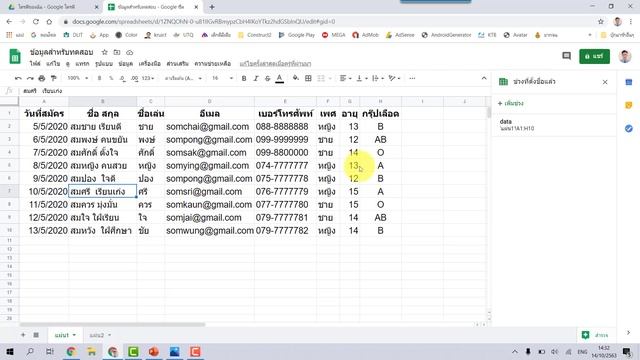Screen dimensions: 640x360
Task: Open the 123 number format dropdown
Action: click(148, 78)
